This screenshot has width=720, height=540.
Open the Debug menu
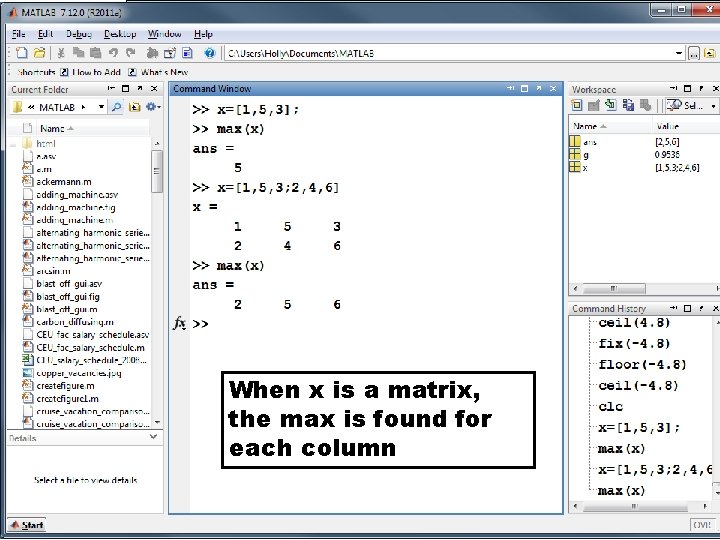(x=79, y=34)
